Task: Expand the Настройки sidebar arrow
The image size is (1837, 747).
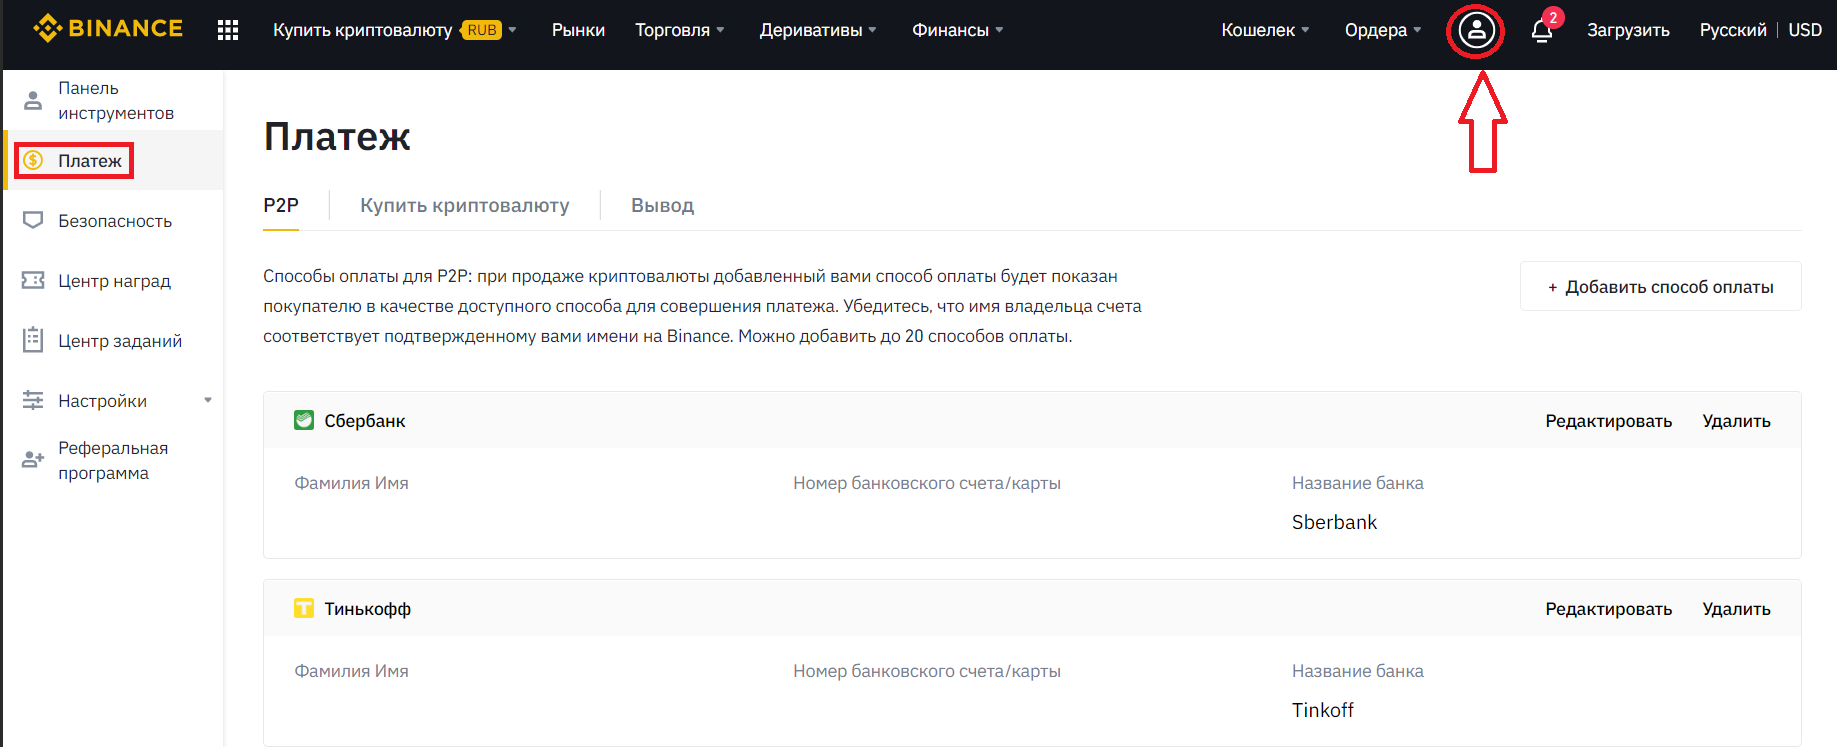Action: coord(208,400)
